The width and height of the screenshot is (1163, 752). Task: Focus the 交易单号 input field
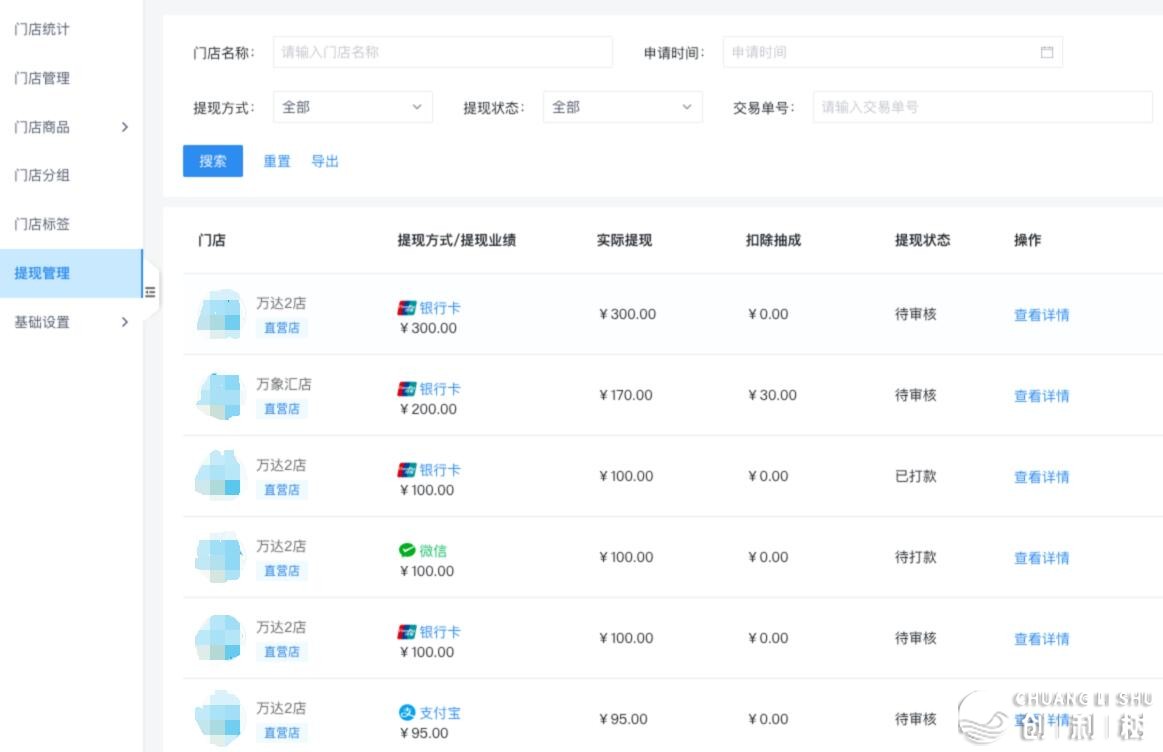tap(983, 107)
